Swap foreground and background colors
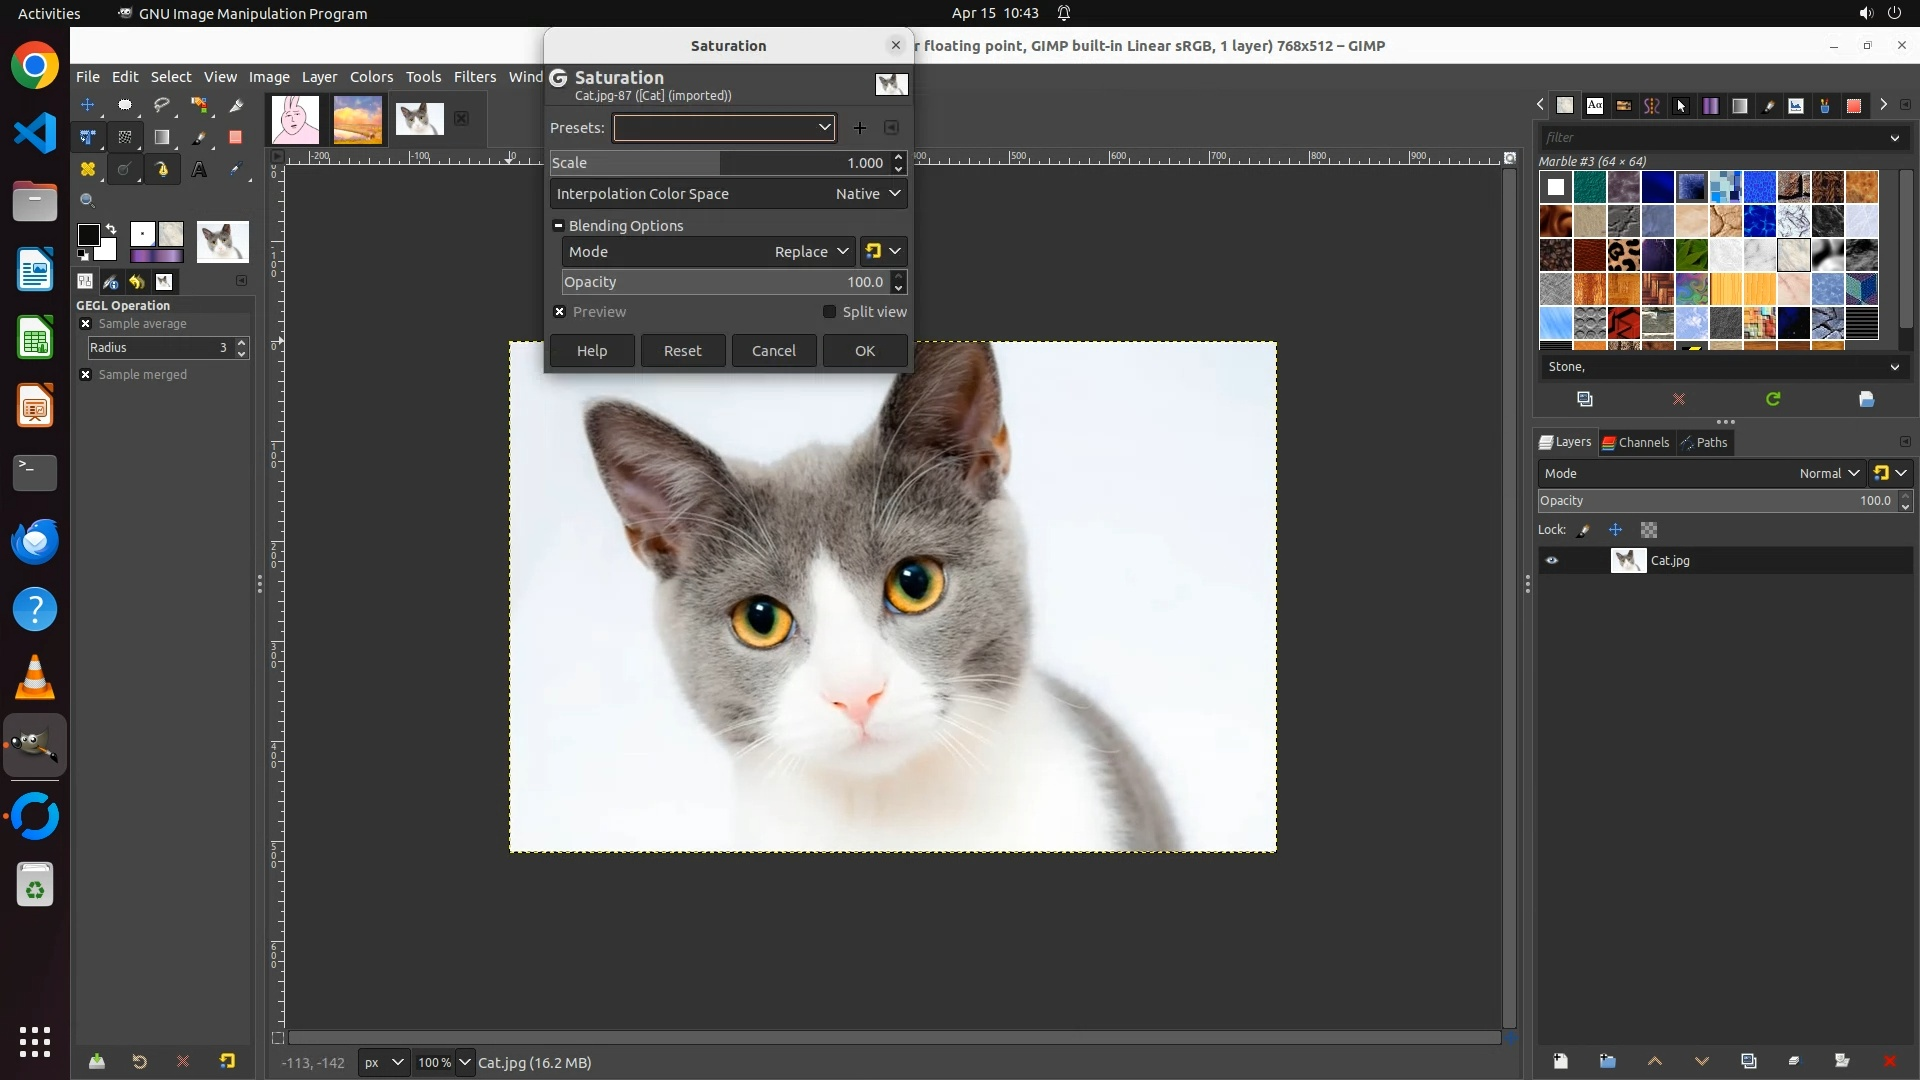 tap(111, 229)
